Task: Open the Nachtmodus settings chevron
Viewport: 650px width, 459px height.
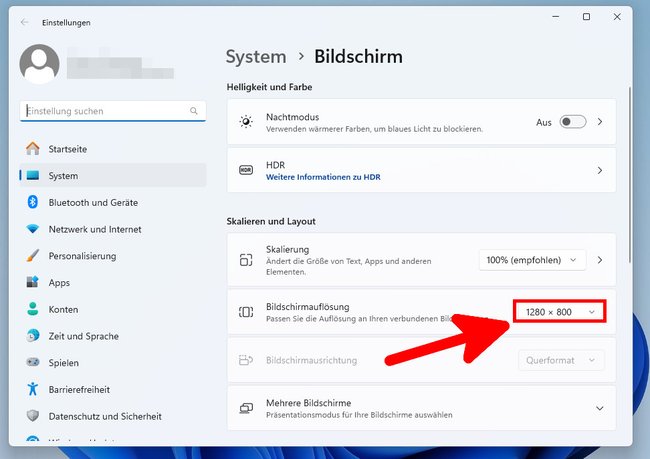Action: (x=600, y=122)
